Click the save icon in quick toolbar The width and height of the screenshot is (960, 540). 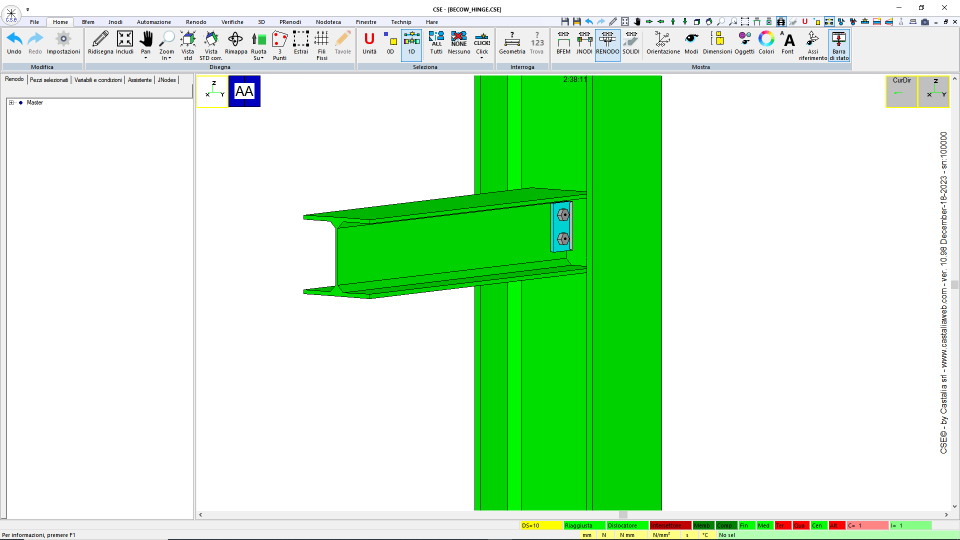pyautogui.click(x=564, y=21)
